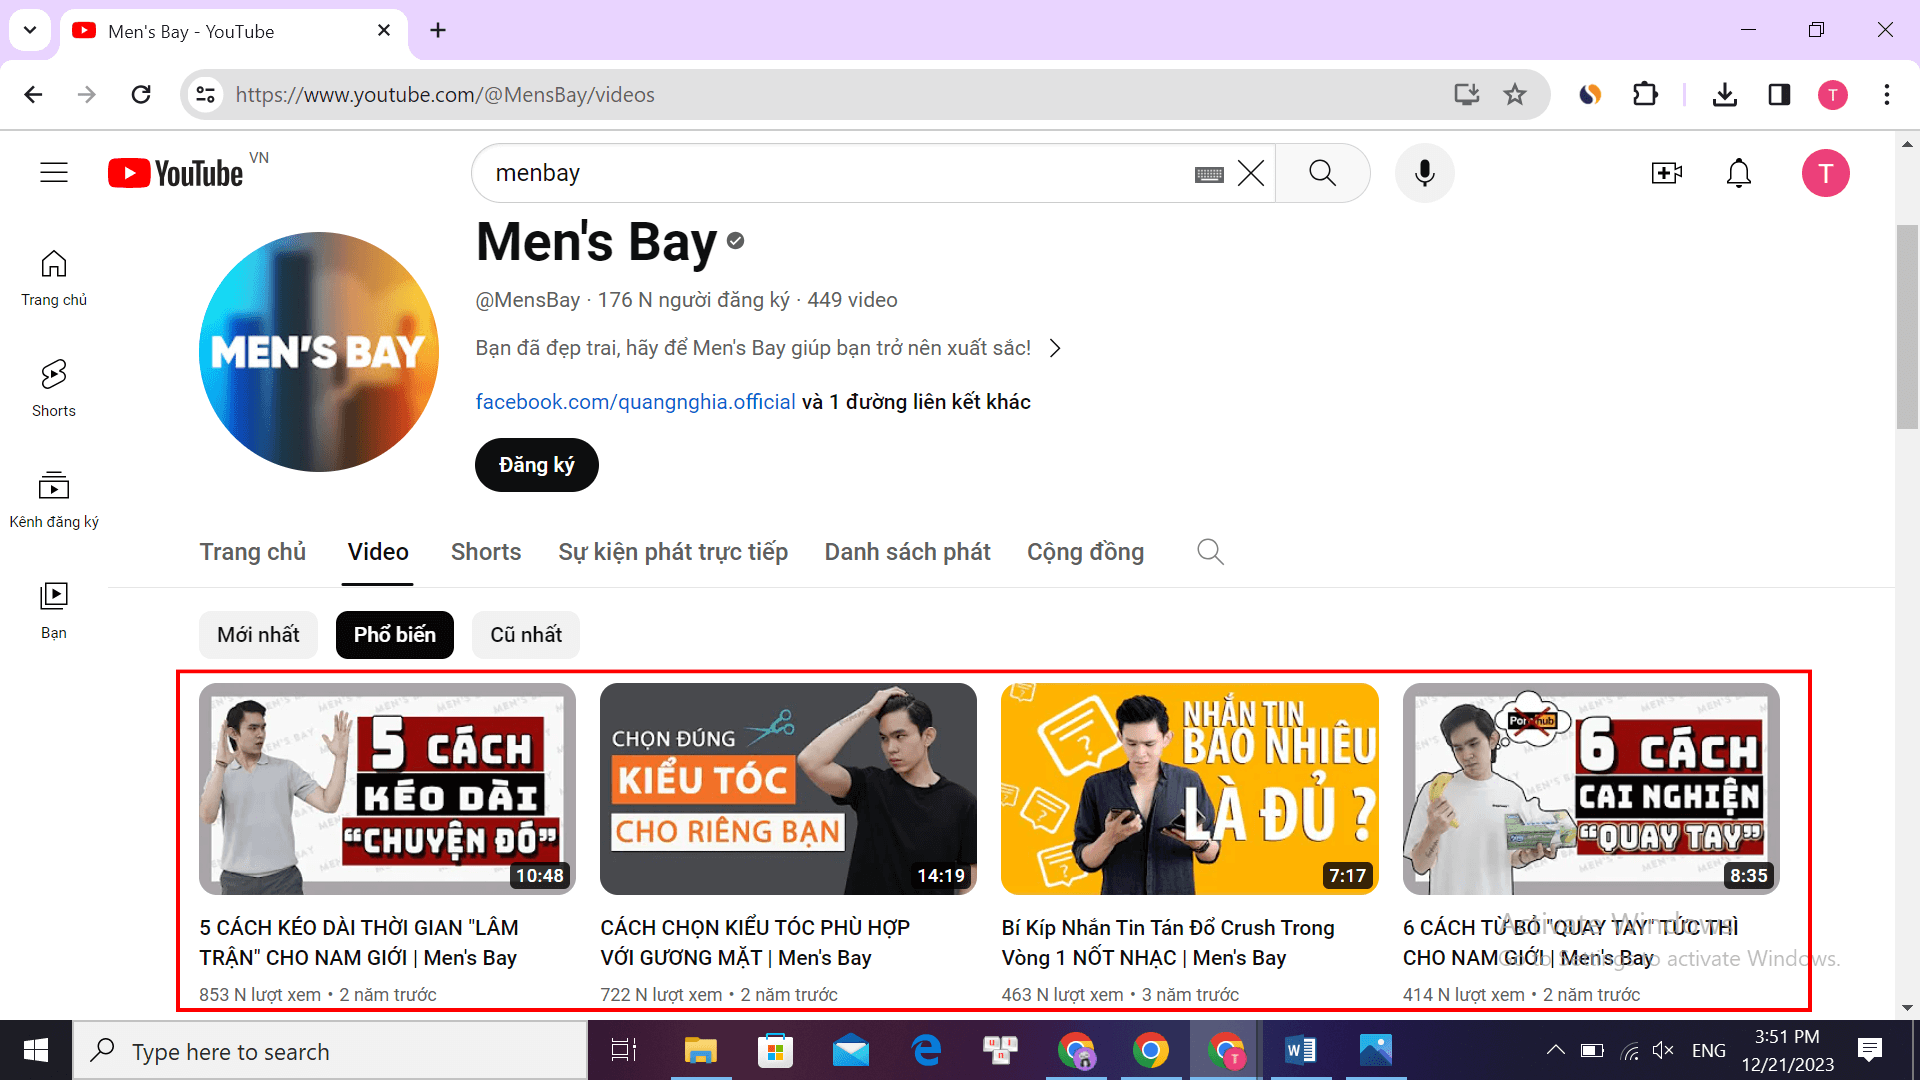Click the Đăng ký subscribe button
This screenshot has width=1920, height=1080.
(537, 465)
